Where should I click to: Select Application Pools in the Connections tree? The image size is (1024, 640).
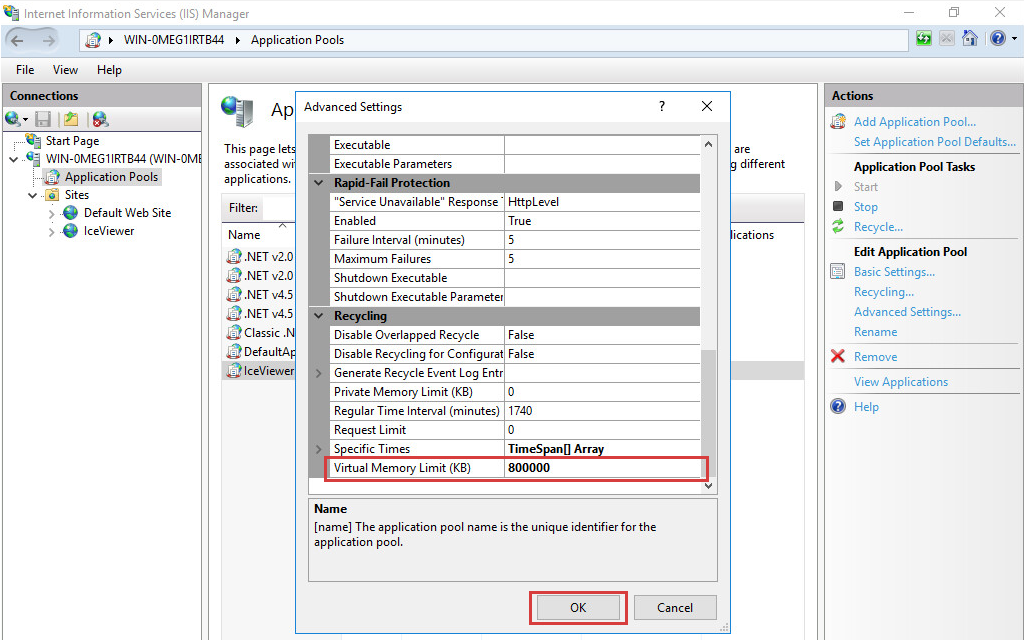pyautogui.click(x=111, y=177)
